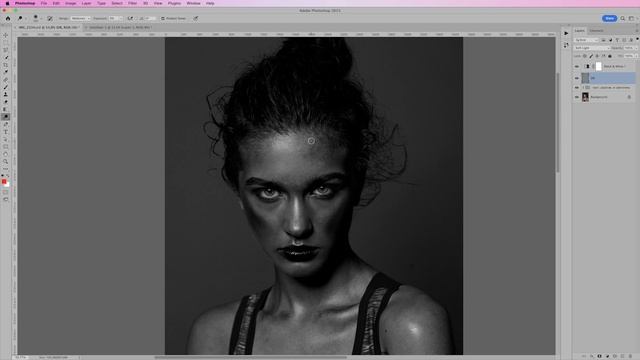The height and width of the screenshot is (360, 640).
Task: Open the Soft Light blend mode dropdown
Action: (592, 48)
